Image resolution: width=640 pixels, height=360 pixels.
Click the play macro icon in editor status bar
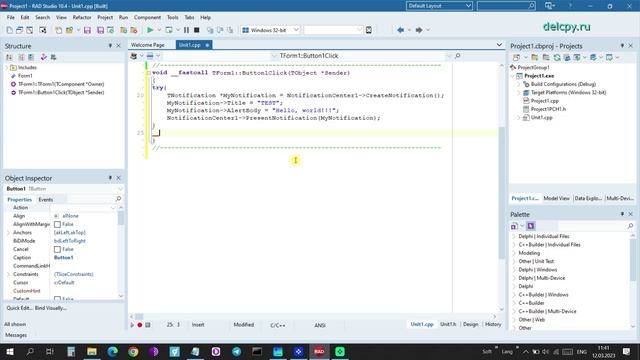pos(132,325)
